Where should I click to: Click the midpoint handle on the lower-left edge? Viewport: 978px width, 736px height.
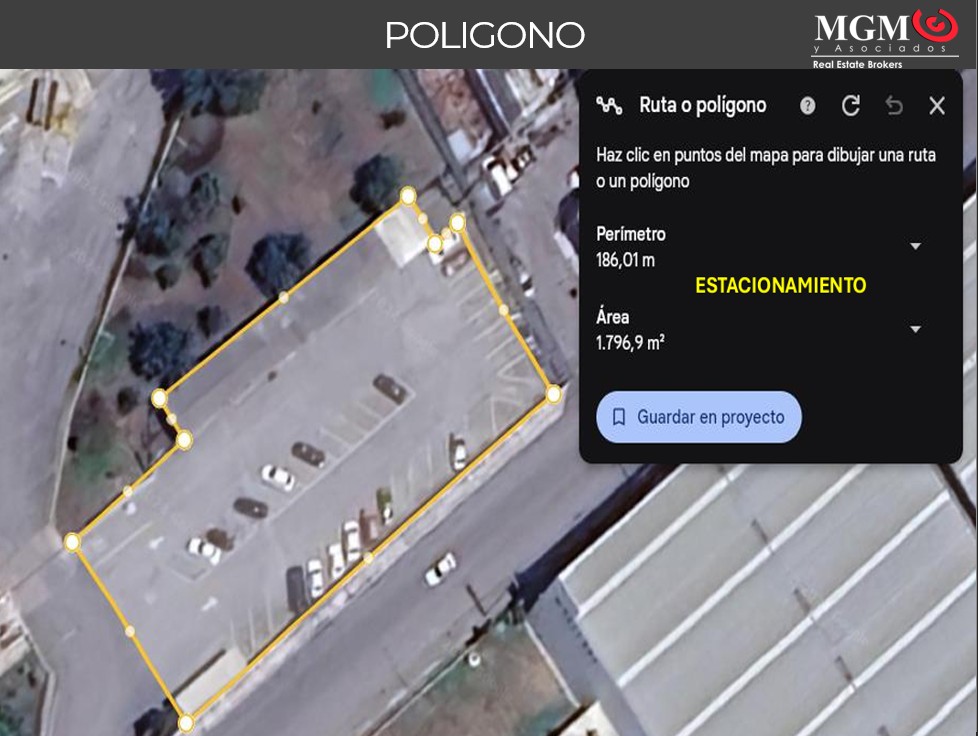point(129,631)
